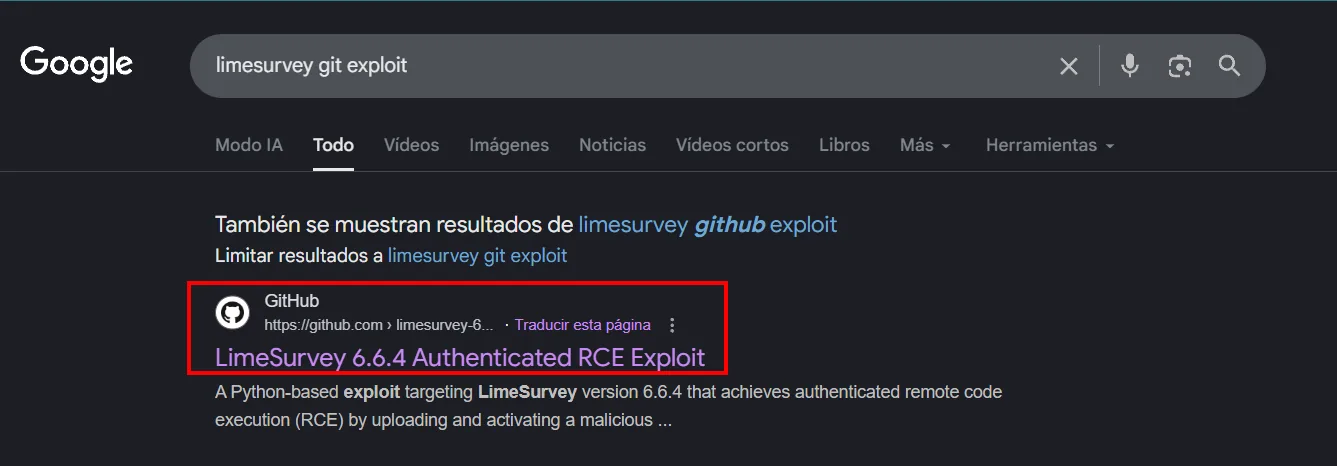Screen dimensions: 1337x466
Task: Click the "También se muestran resultados de" text
Action: pyautogui.click(x=394, y=224)
